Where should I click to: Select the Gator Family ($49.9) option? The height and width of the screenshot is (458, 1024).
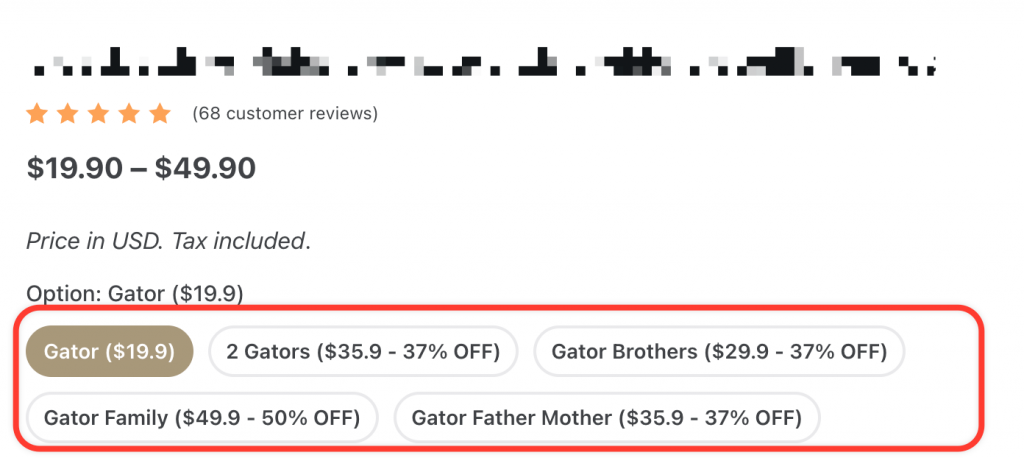click(202, 417)
